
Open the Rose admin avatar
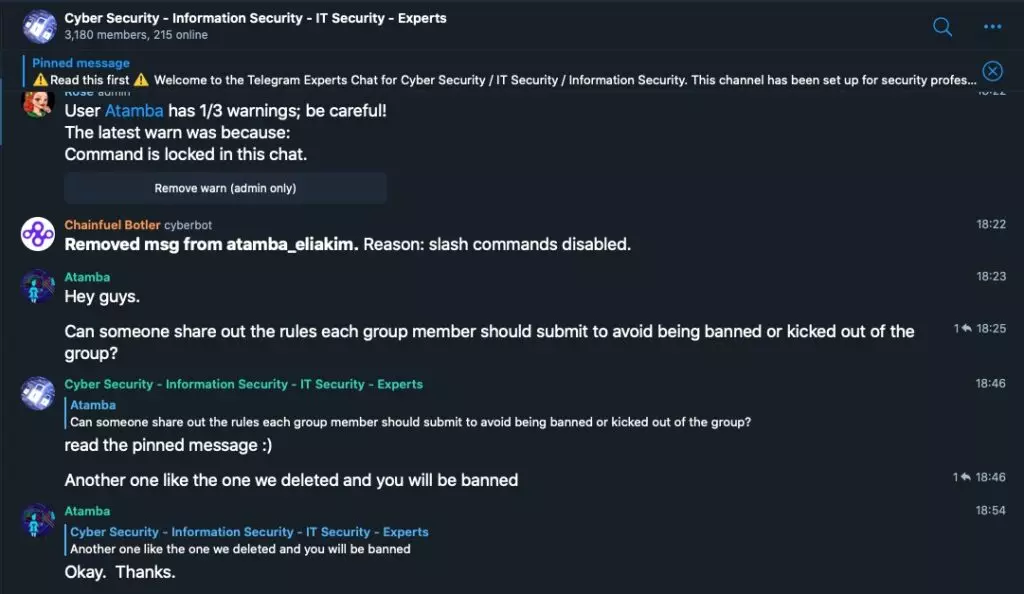38,104
